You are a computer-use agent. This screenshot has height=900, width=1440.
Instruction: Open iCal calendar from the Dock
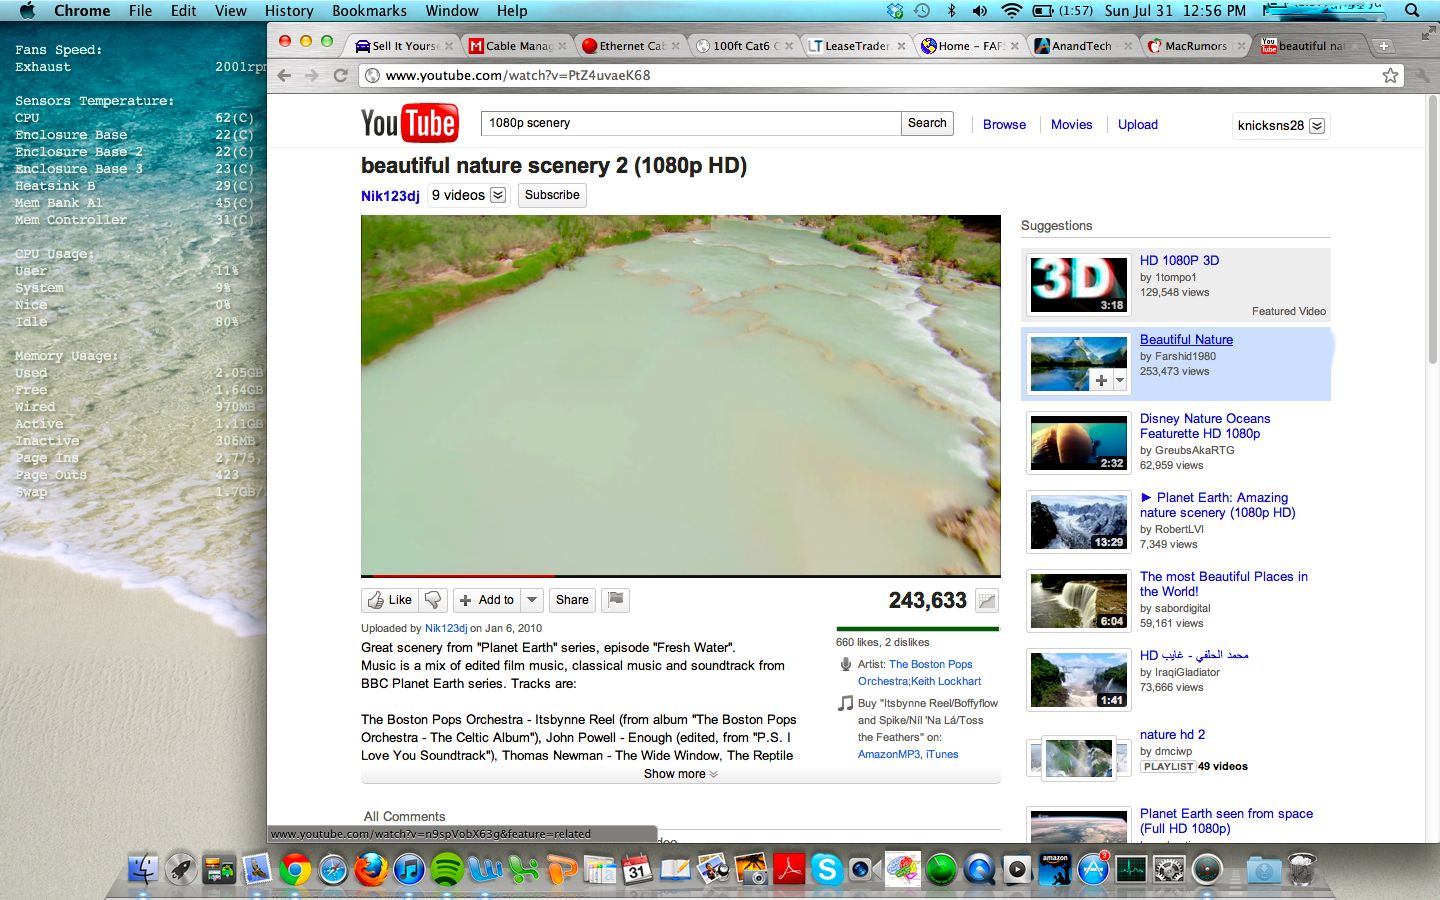point(637,869)
